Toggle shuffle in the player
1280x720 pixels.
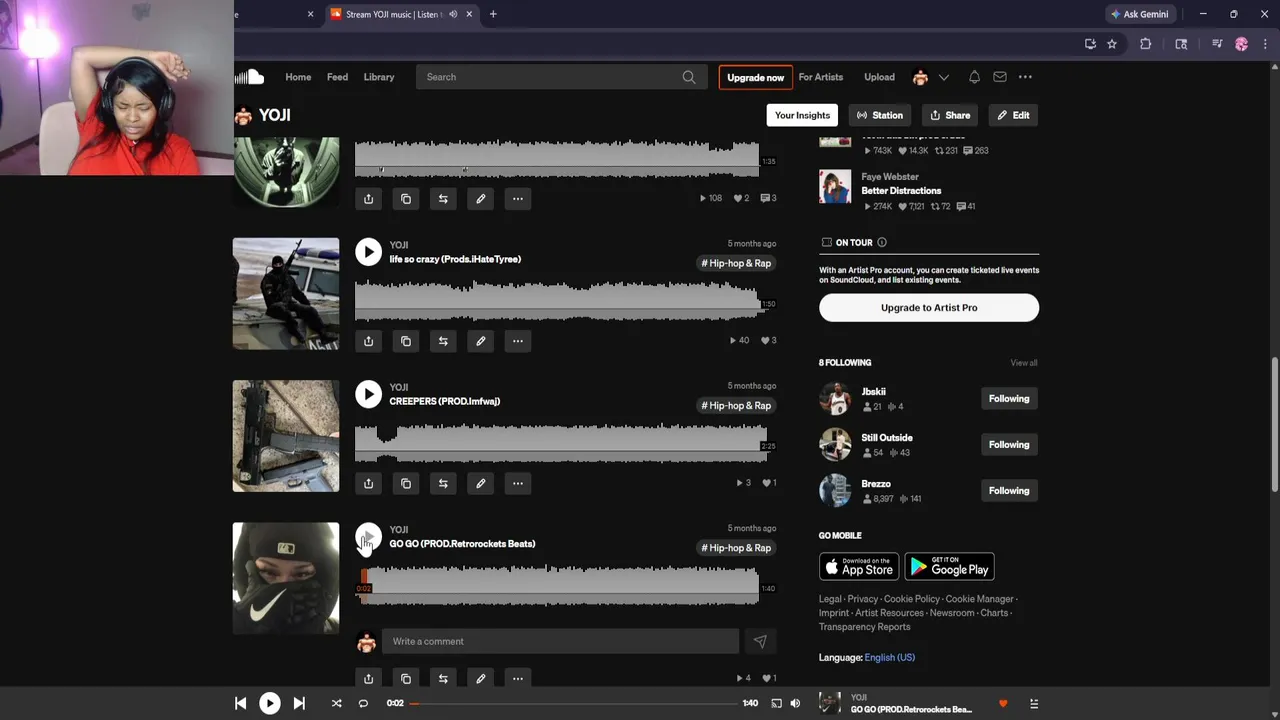coord(337,703)
